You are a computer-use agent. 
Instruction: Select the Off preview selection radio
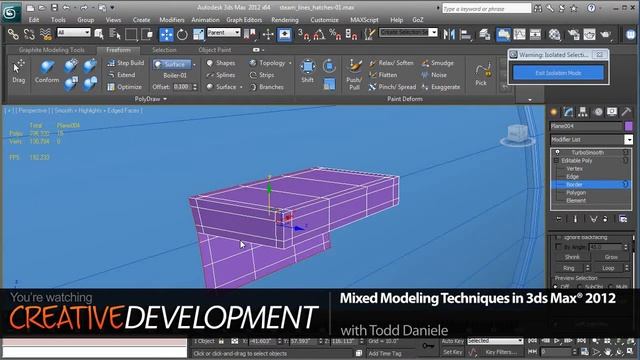[x=556, y=287]
